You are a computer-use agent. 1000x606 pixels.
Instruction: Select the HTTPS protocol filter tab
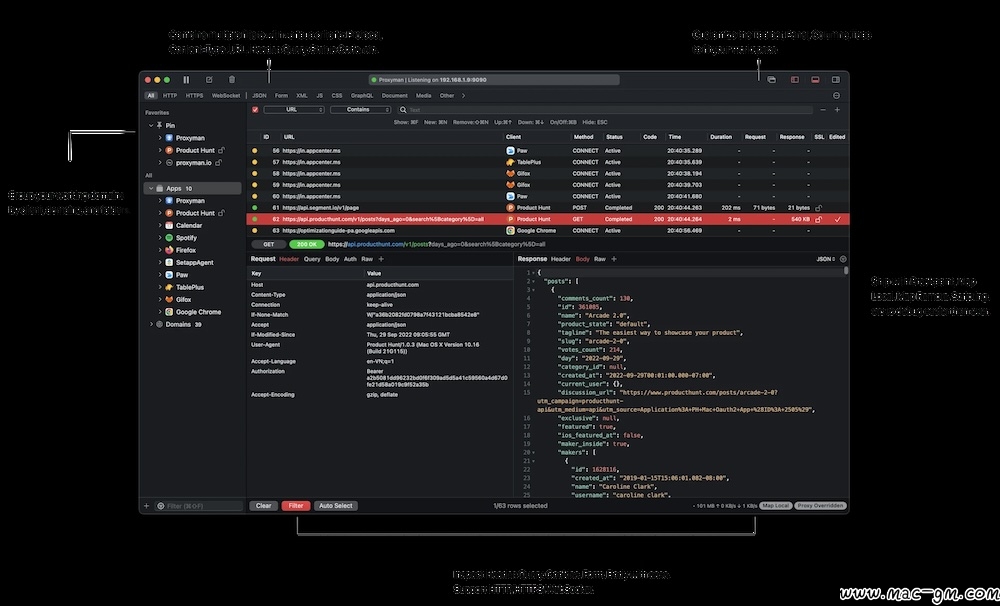(x=195, y=96)
